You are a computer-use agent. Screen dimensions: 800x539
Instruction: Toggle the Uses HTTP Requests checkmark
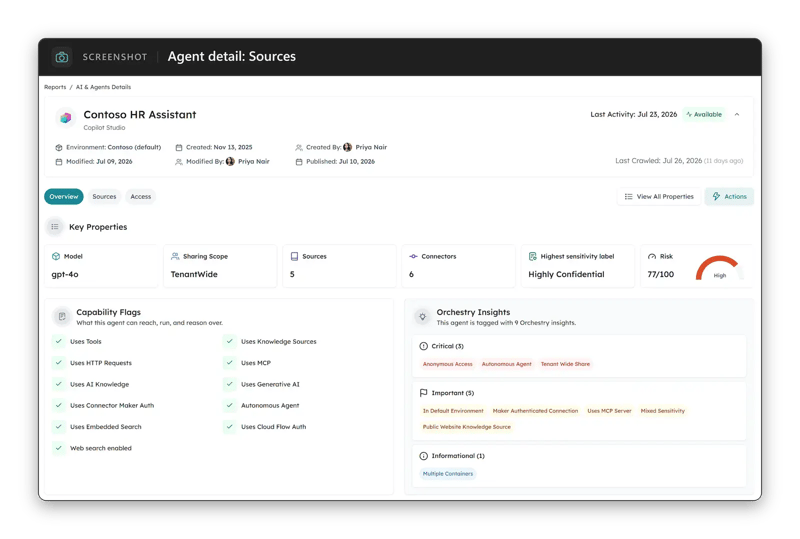point(59,363)
